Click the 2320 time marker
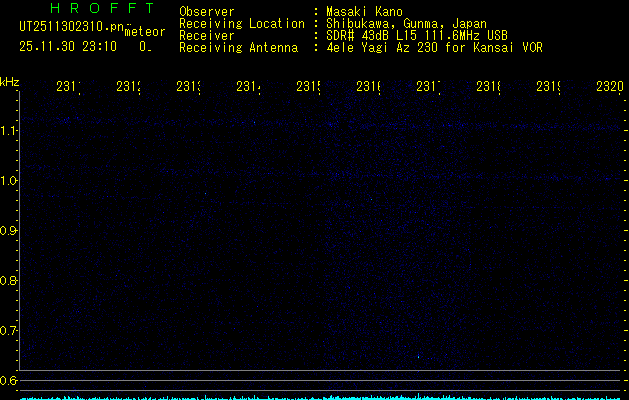This screenshot has height=400, width=629. [610, 87]
